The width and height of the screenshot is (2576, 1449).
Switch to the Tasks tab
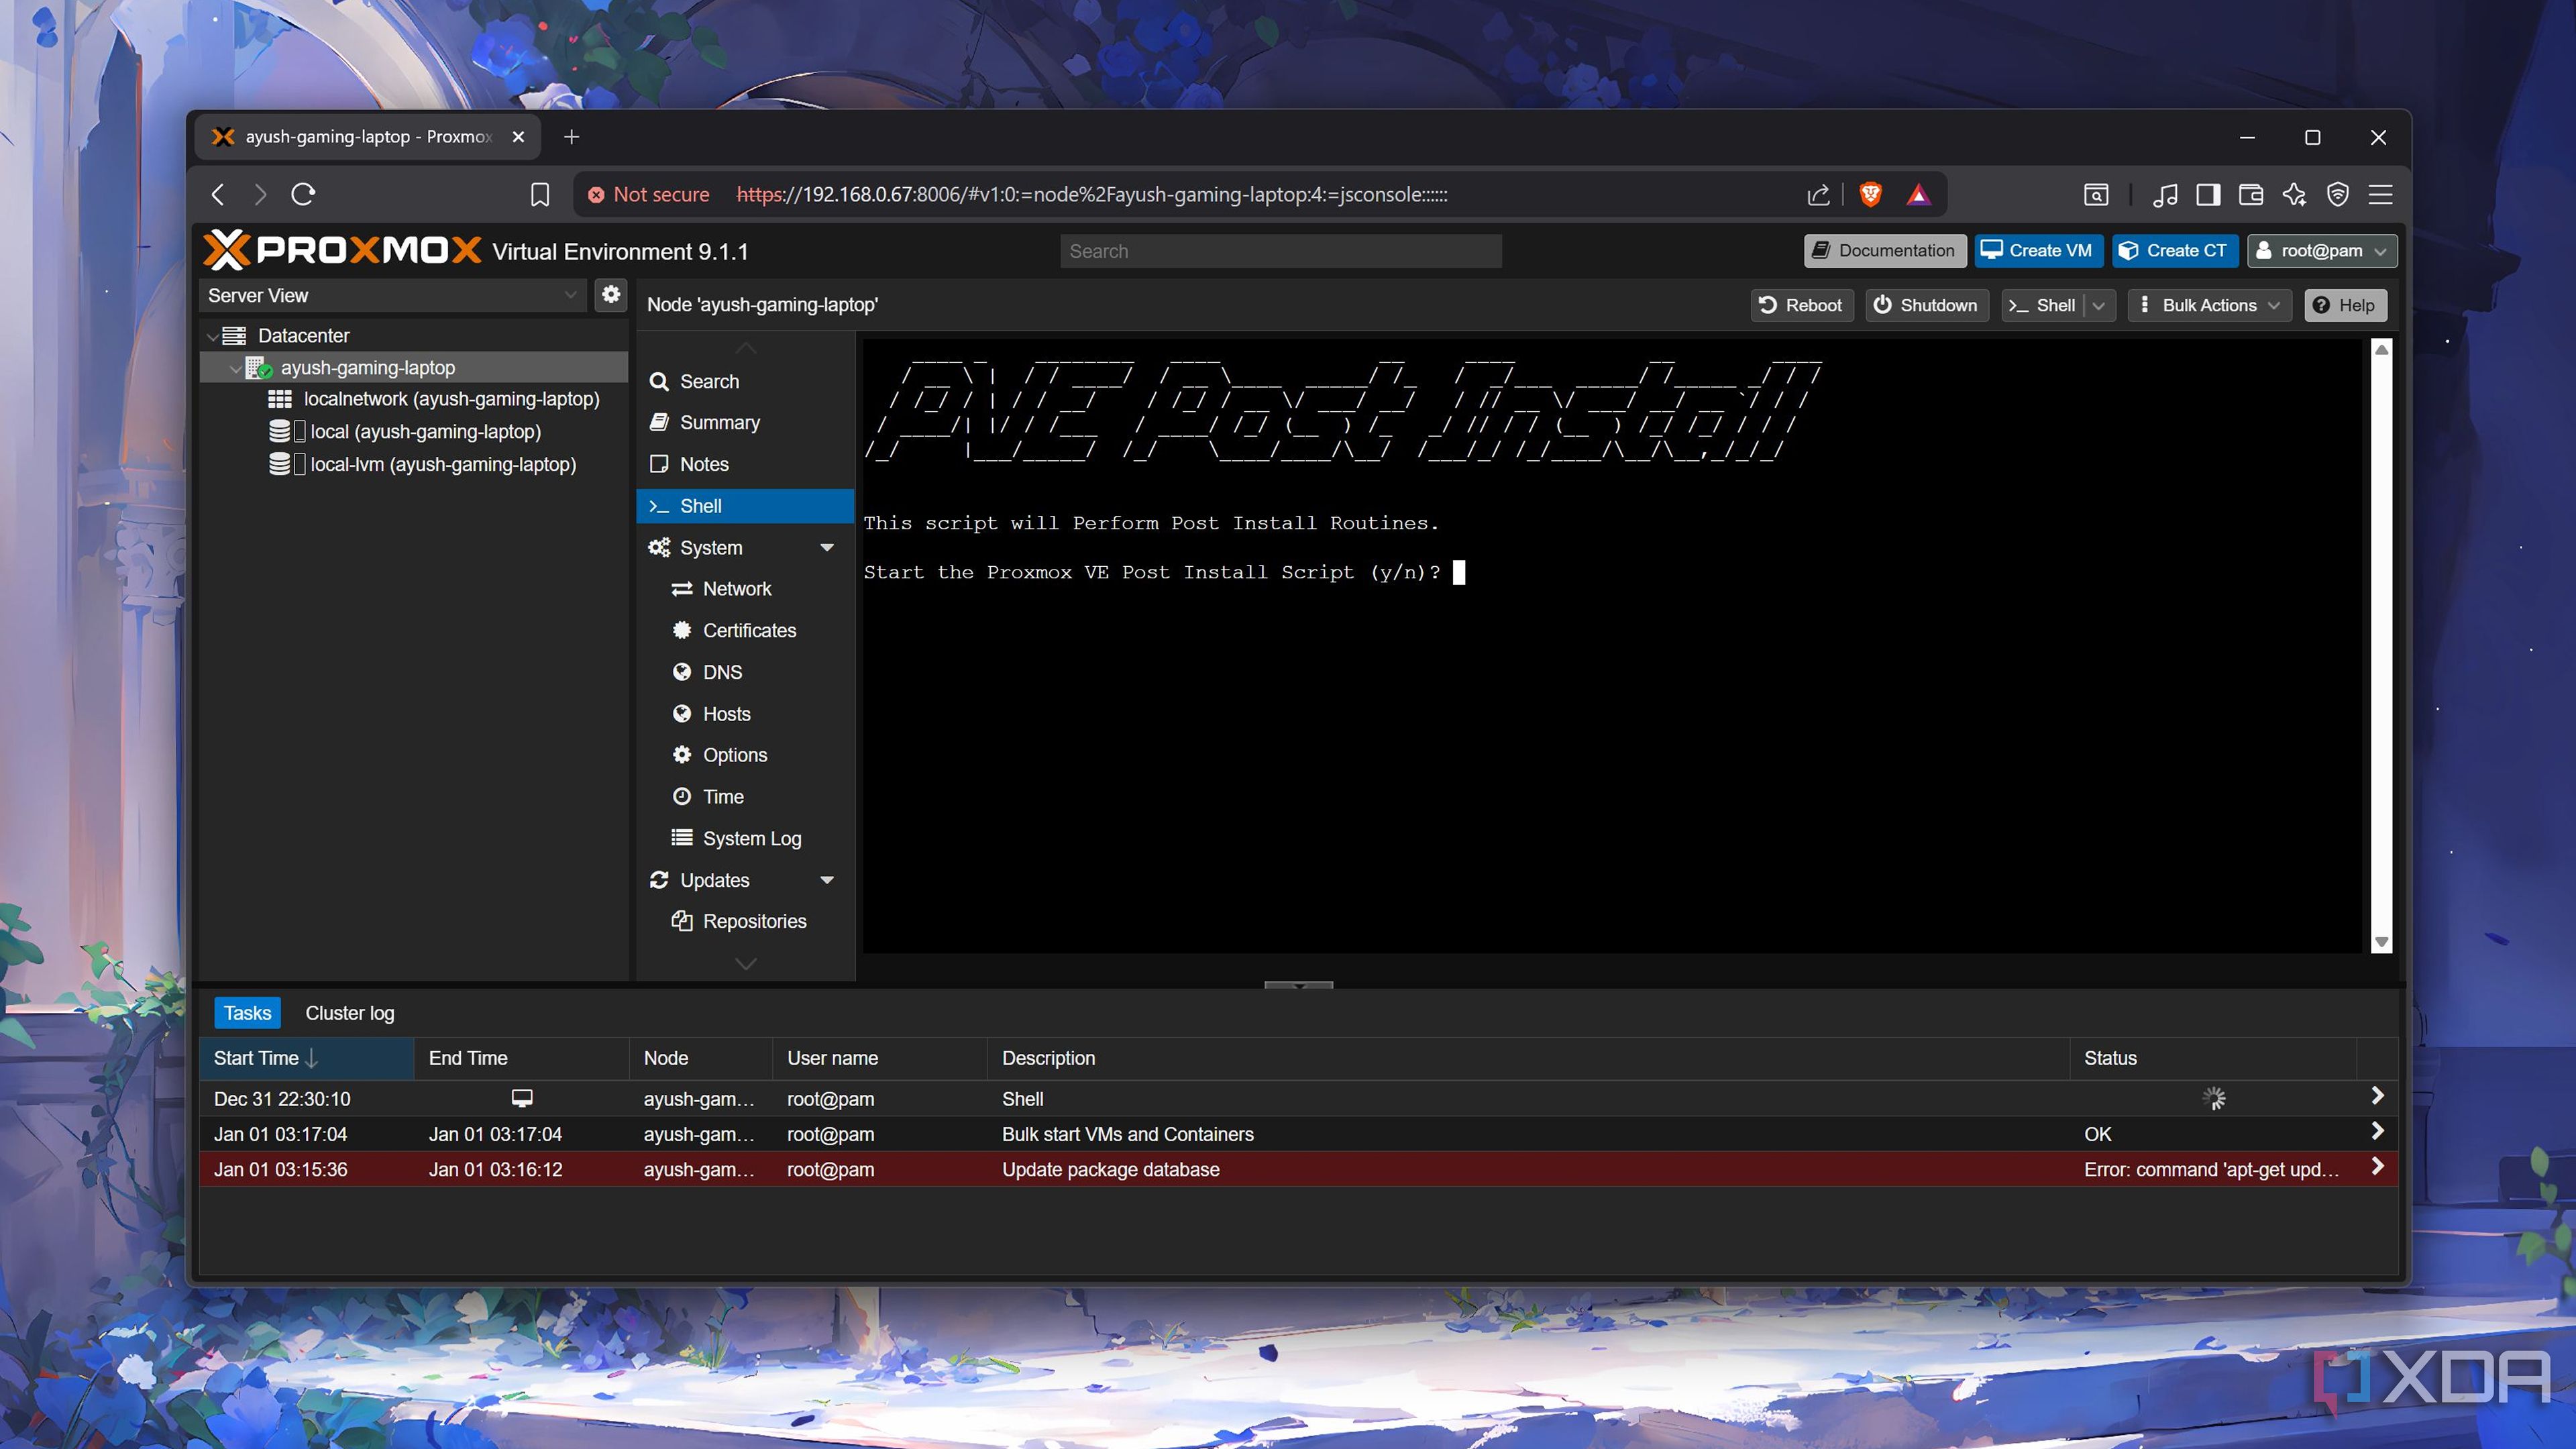[x=247, y=1013]
